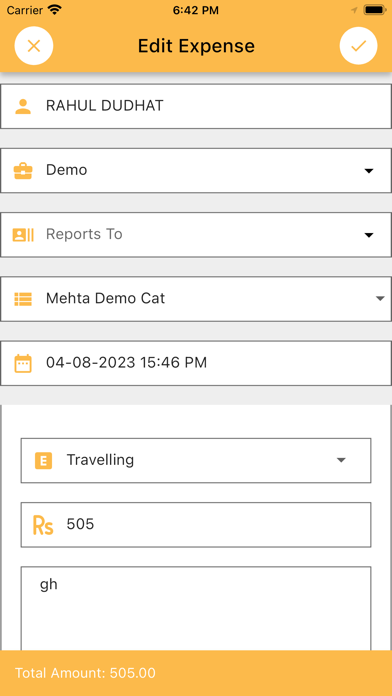Click the person icon beside RAHUL DUDHAT
Screen dimensions: 392x696
(x=23, y=107)
